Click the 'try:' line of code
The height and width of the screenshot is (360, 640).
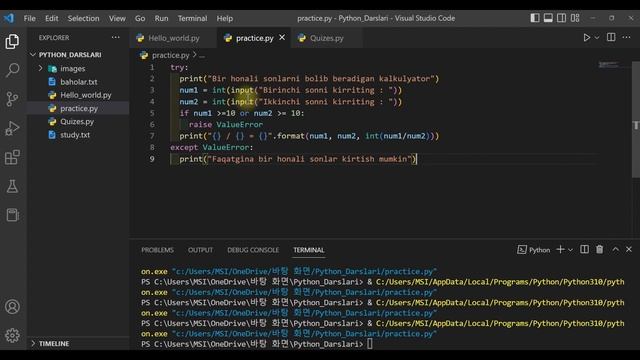click(179, 67)
